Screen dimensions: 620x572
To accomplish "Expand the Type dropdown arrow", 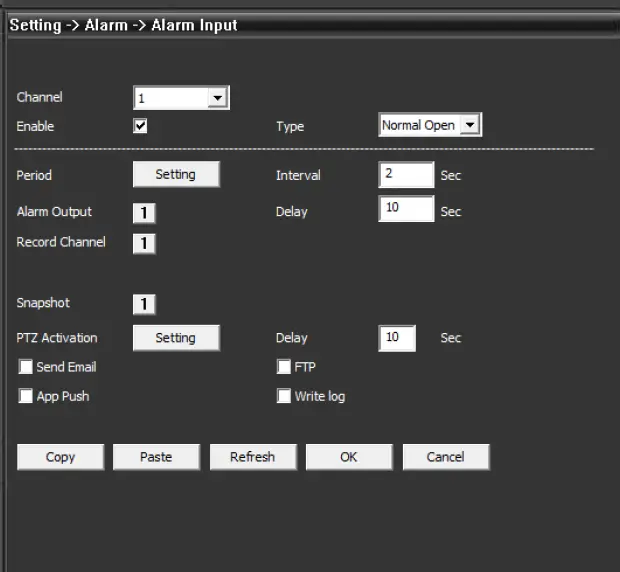I will (x=471, y=126).
